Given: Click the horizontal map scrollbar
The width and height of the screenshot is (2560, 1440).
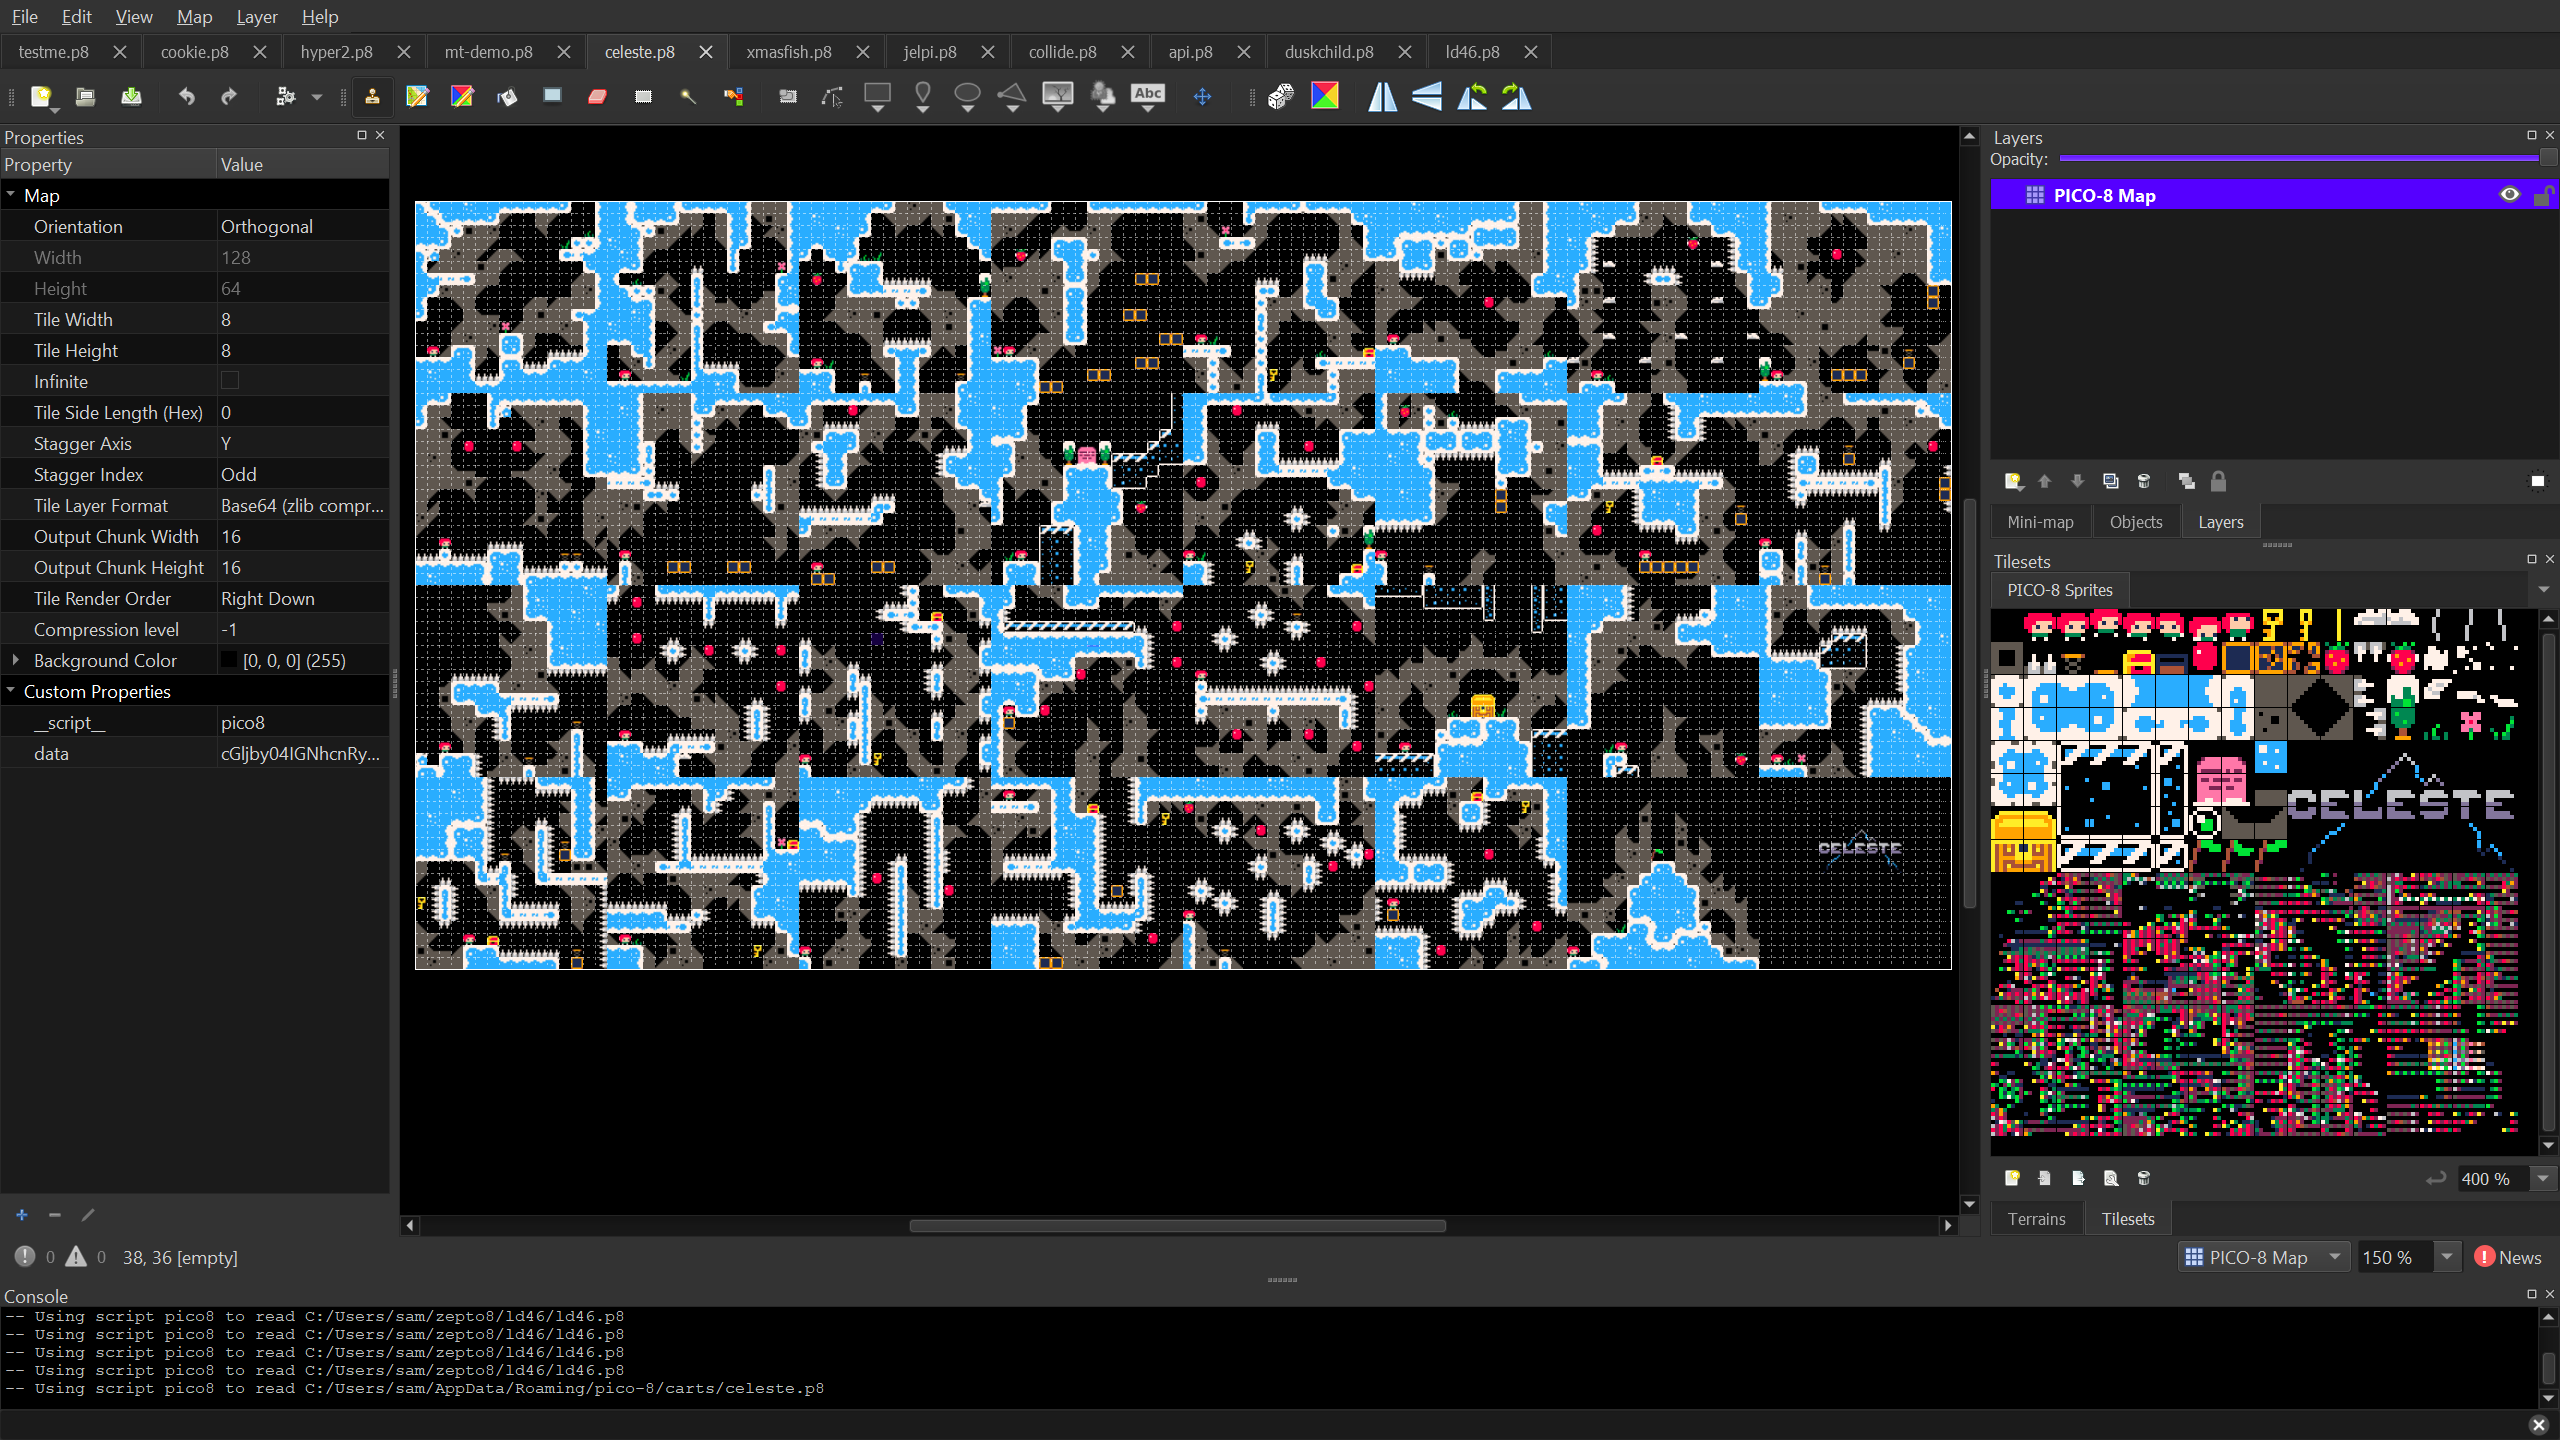Looking at the screenshot, I should click(x=1177, y=1225).
